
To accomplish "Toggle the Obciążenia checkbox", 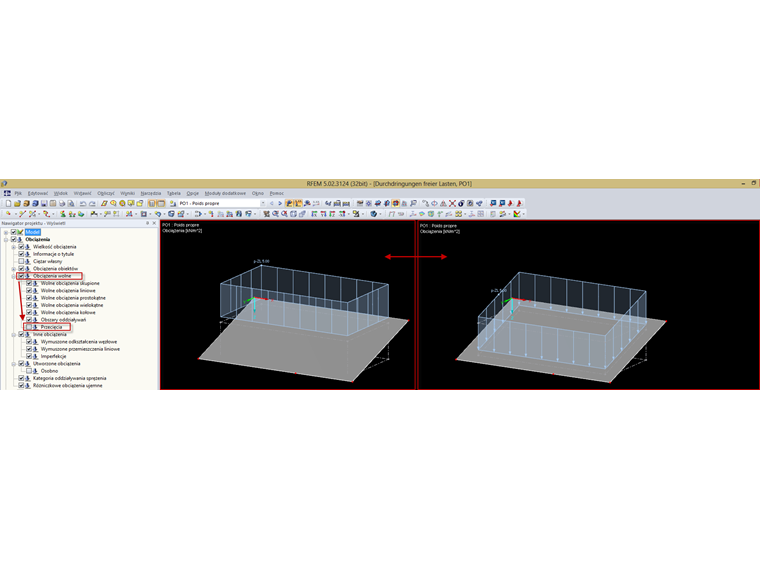I will pos(14,239).
